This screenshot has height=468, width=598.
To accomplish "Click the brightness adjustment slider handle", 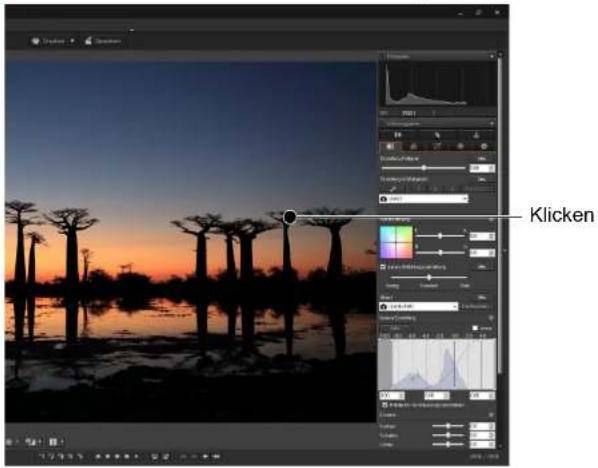I will click(424, 168).
